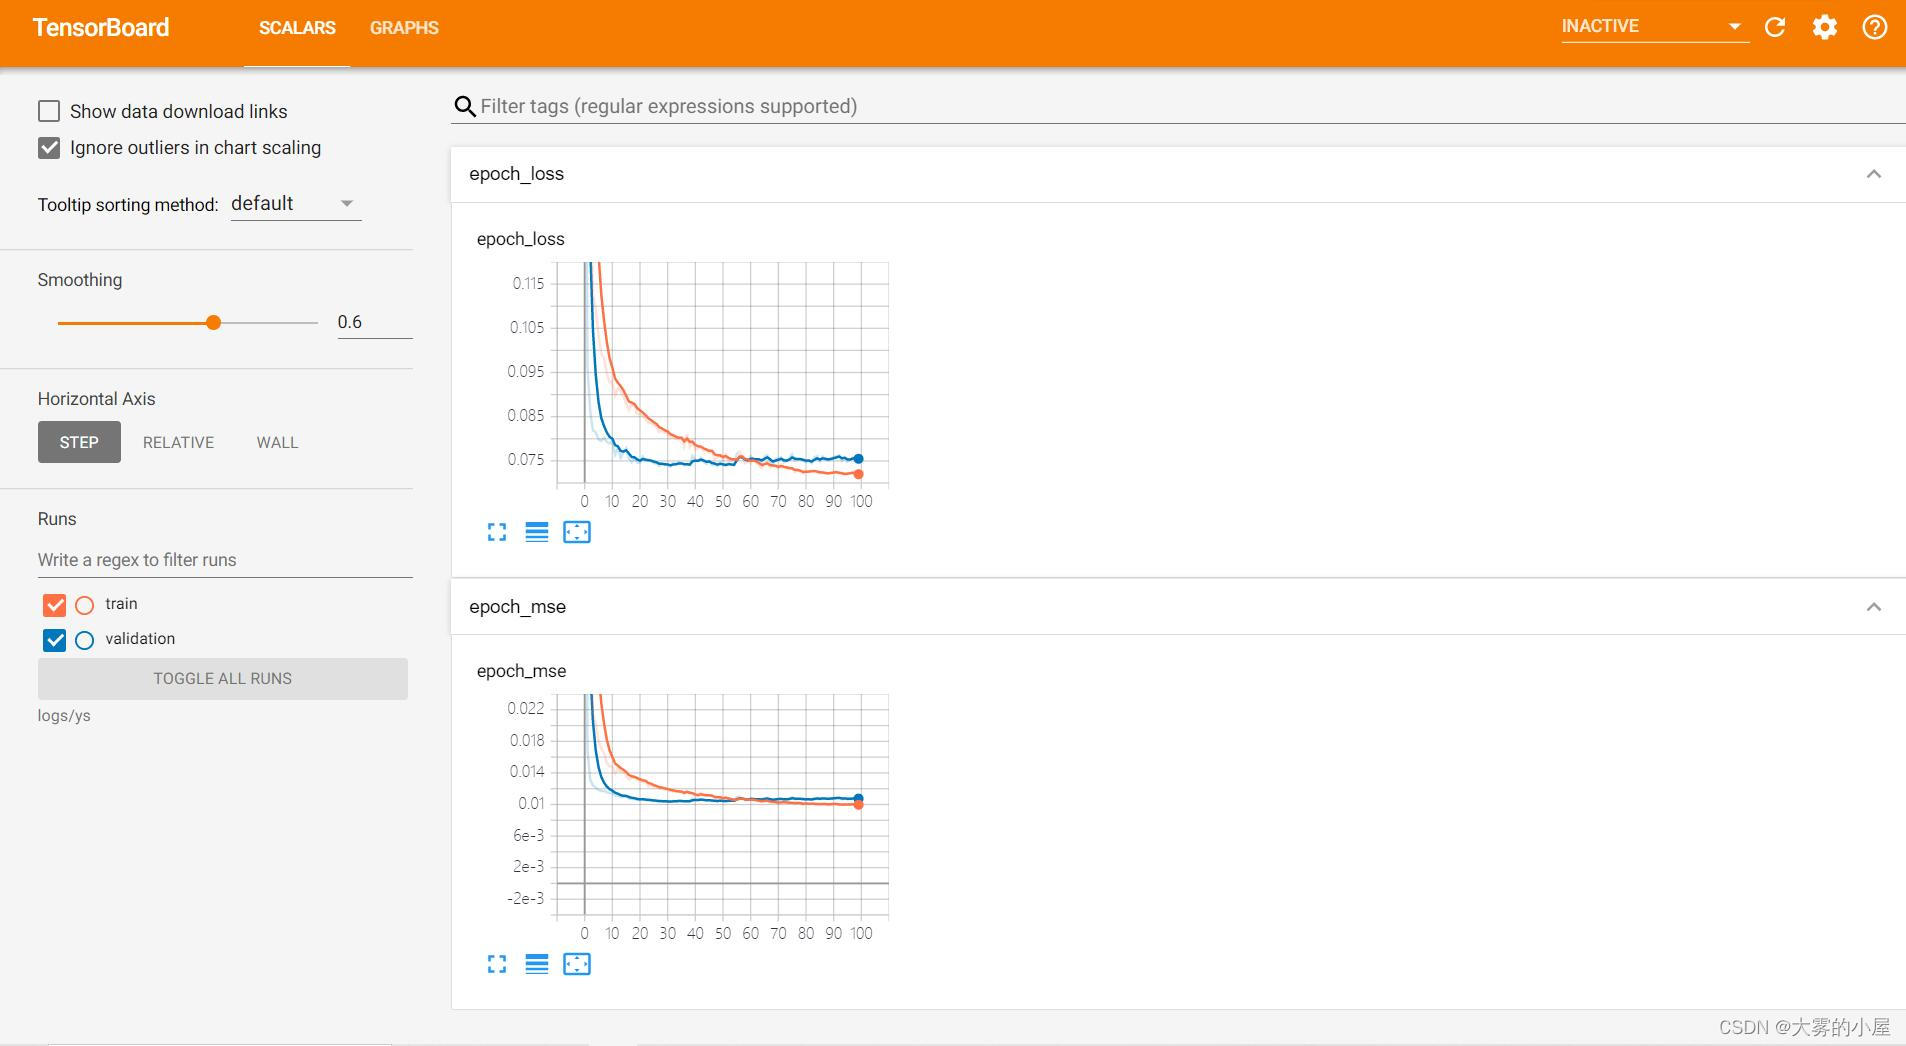Select only the validation run radio button
Viewport: 1906px width, 1046px height.
coord(85,640)
